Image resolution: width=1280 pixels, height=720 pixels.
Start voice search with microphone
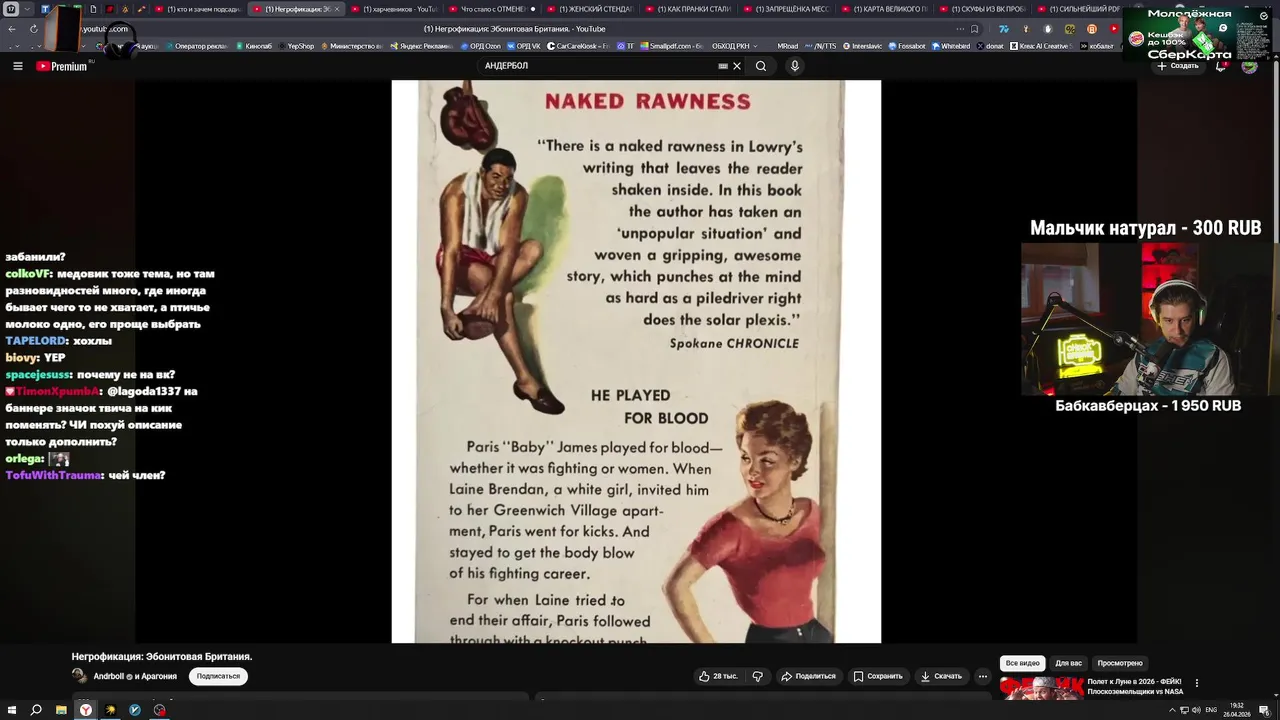[x=795, y=66]
